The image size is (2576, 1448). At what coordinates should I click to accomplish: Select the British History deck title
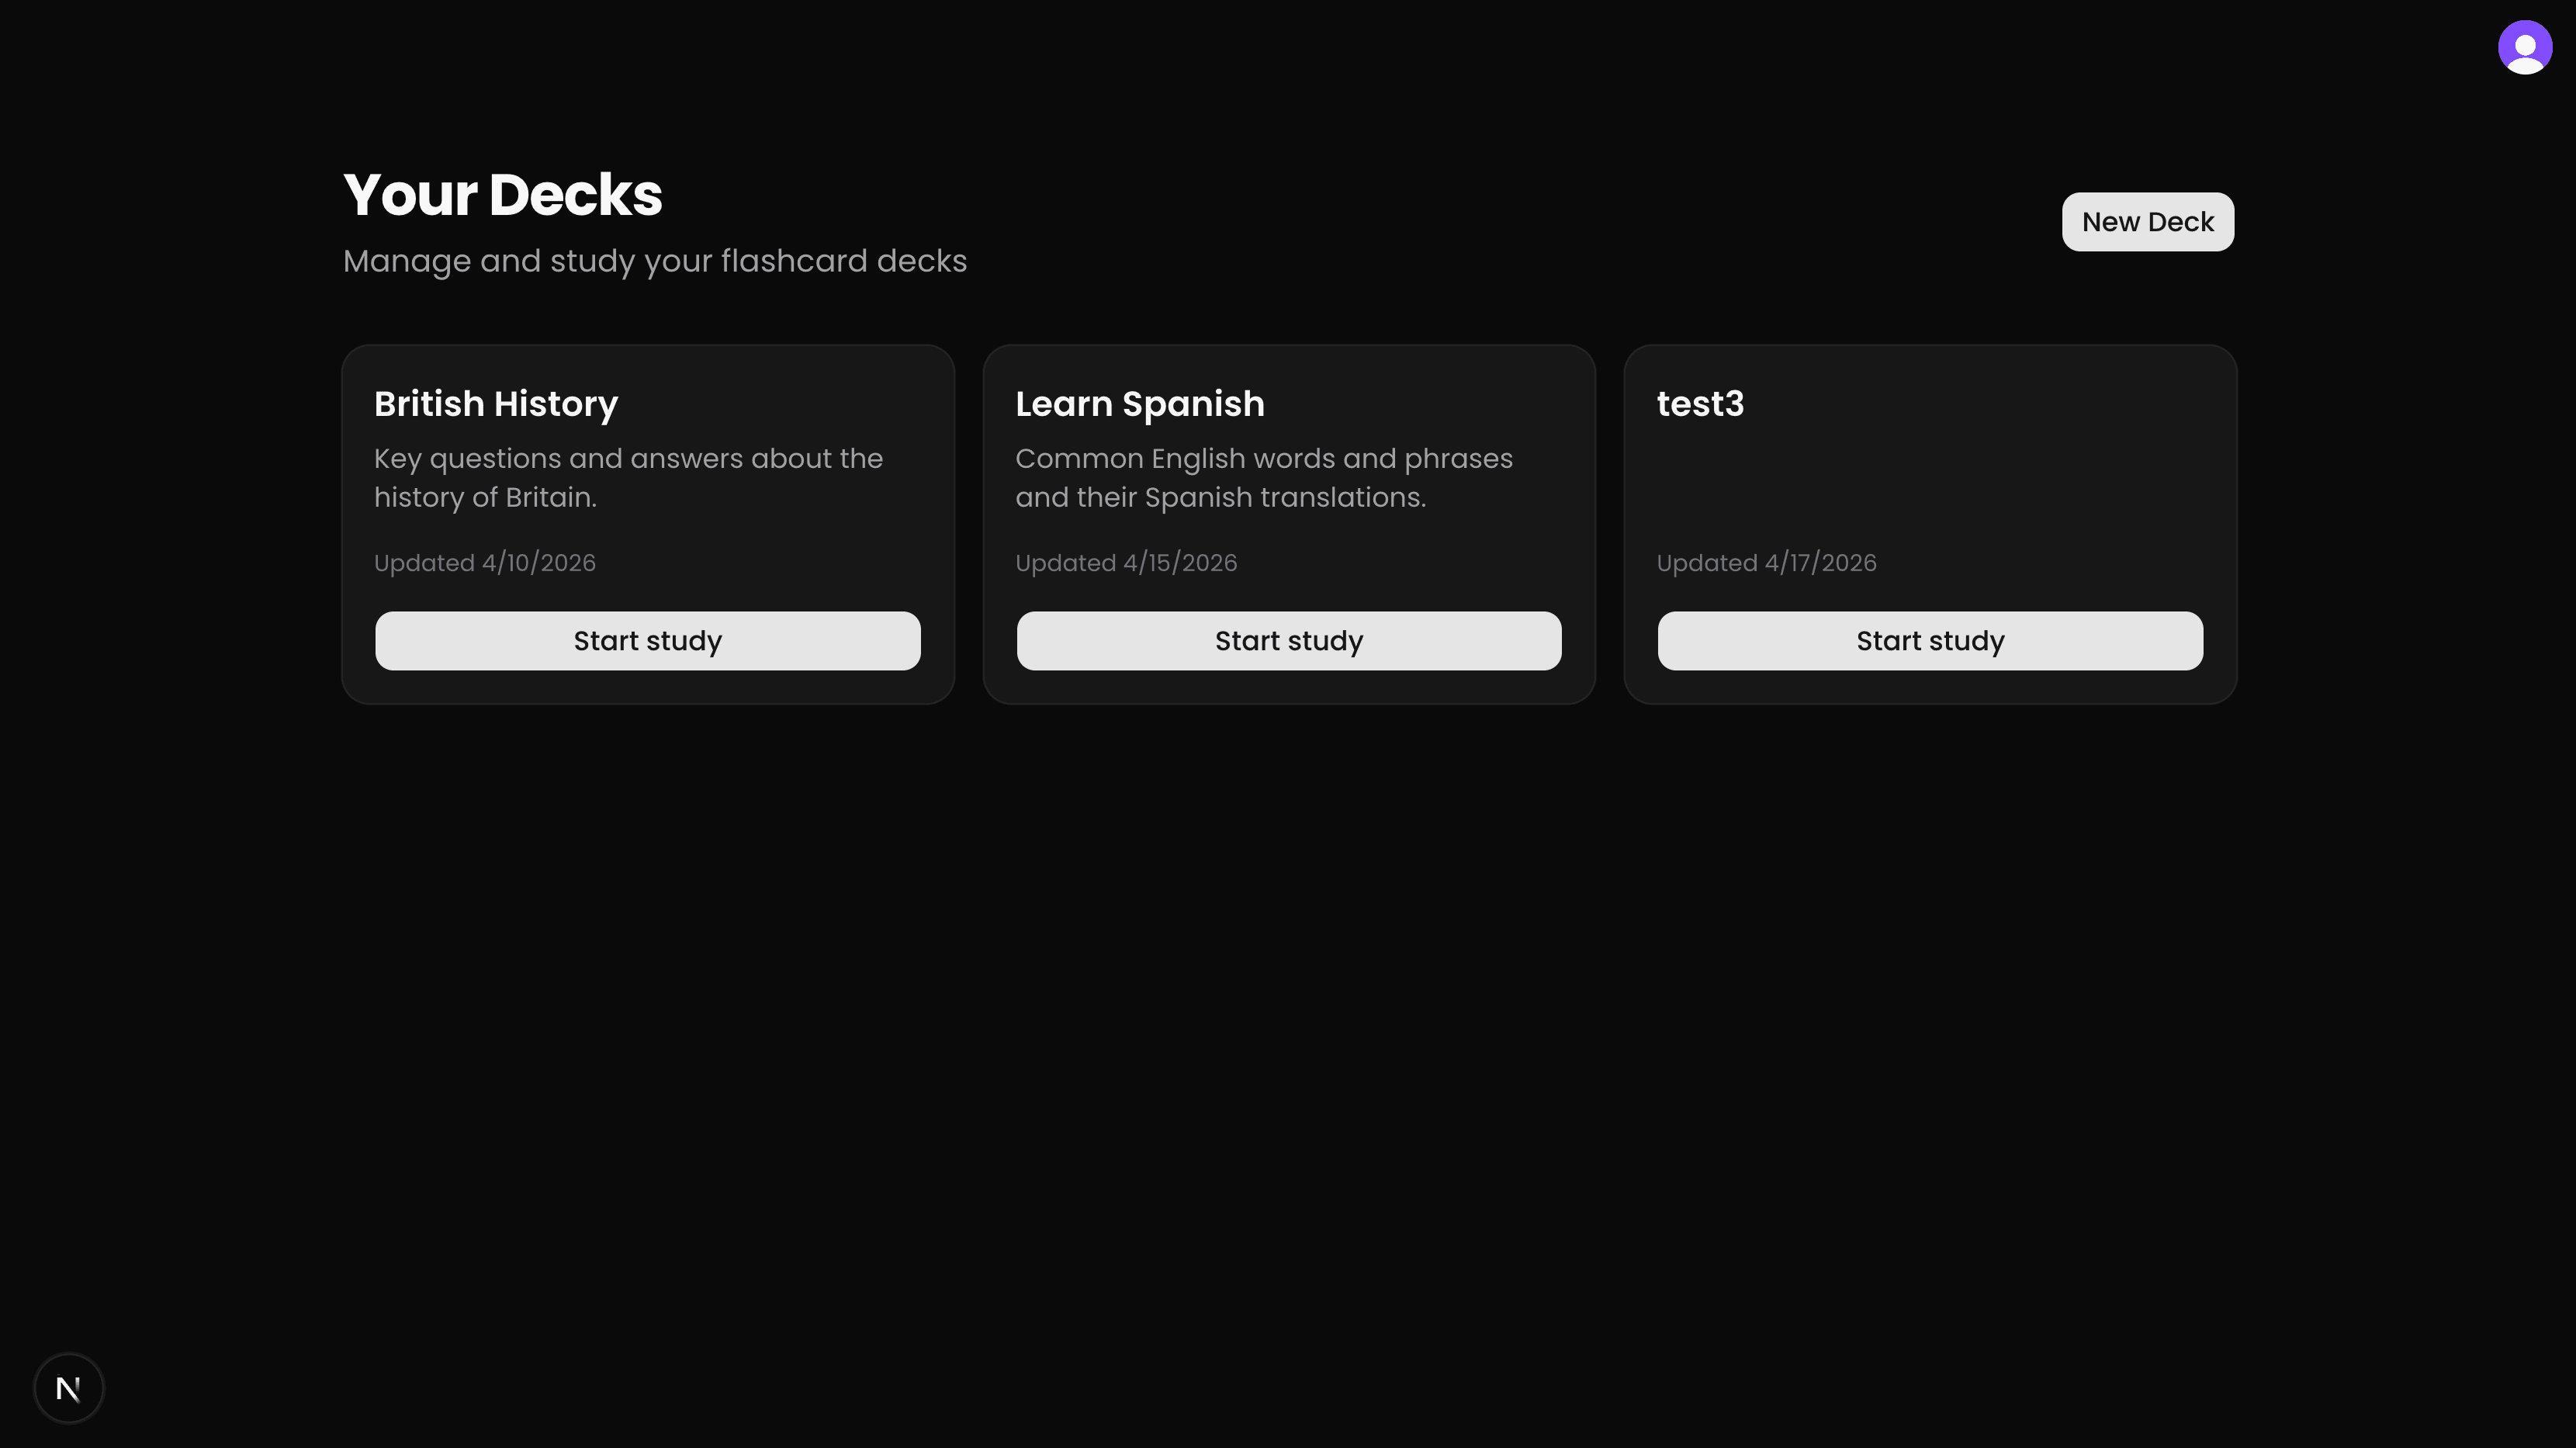tap(496, 404)
